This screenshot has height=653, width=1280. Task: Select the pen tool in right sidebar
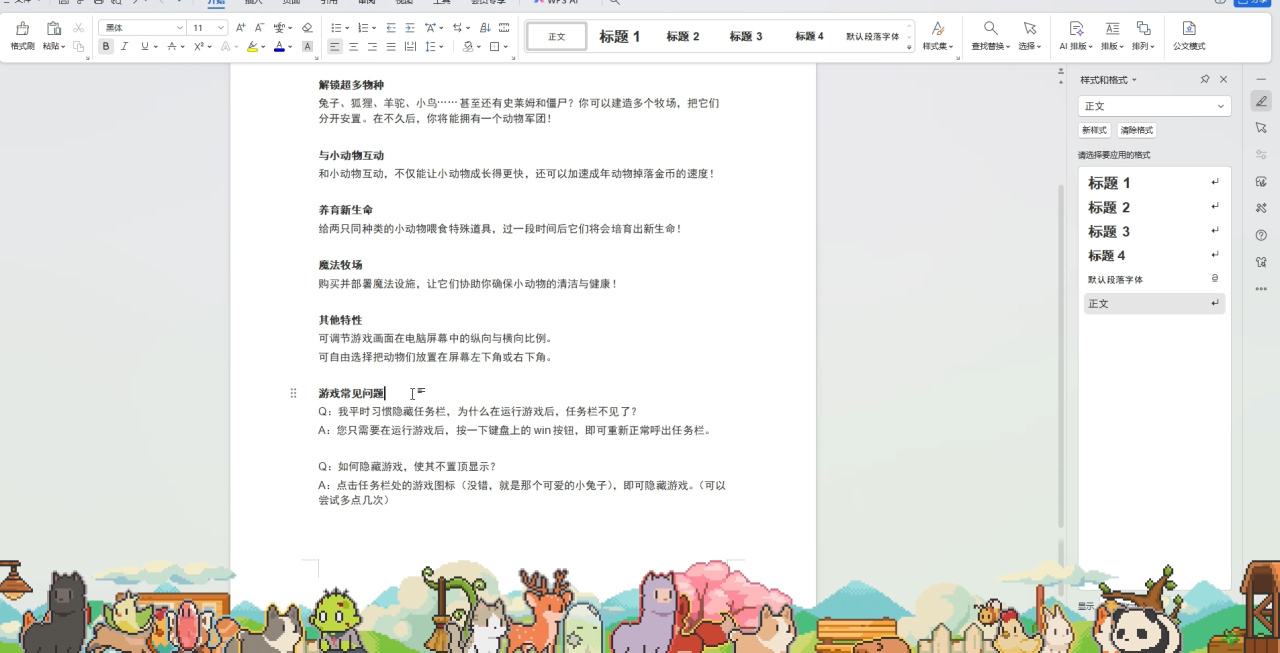point(1261,100)
